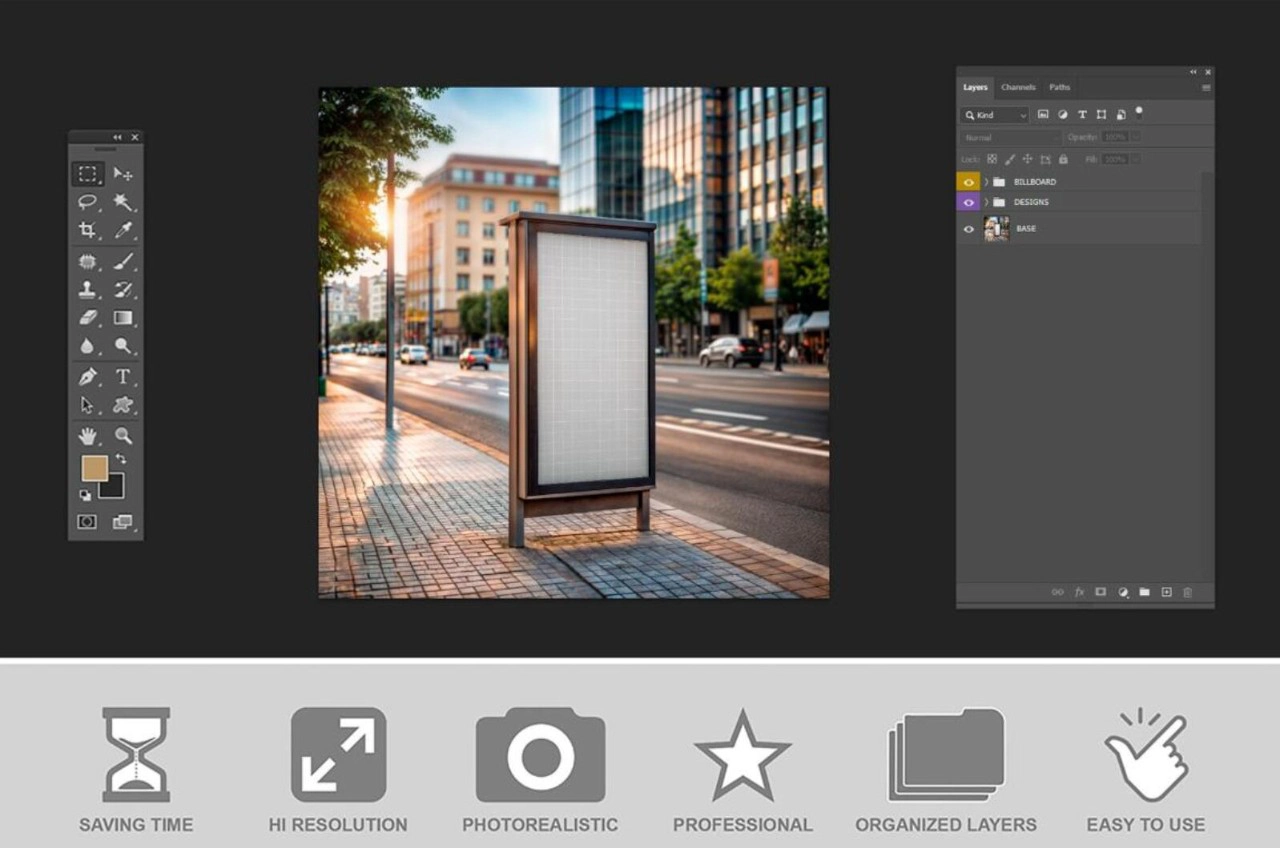The image size is (1280, 848).
Task: Switch to the Channels tab
Action: [x=1018, y=87]
